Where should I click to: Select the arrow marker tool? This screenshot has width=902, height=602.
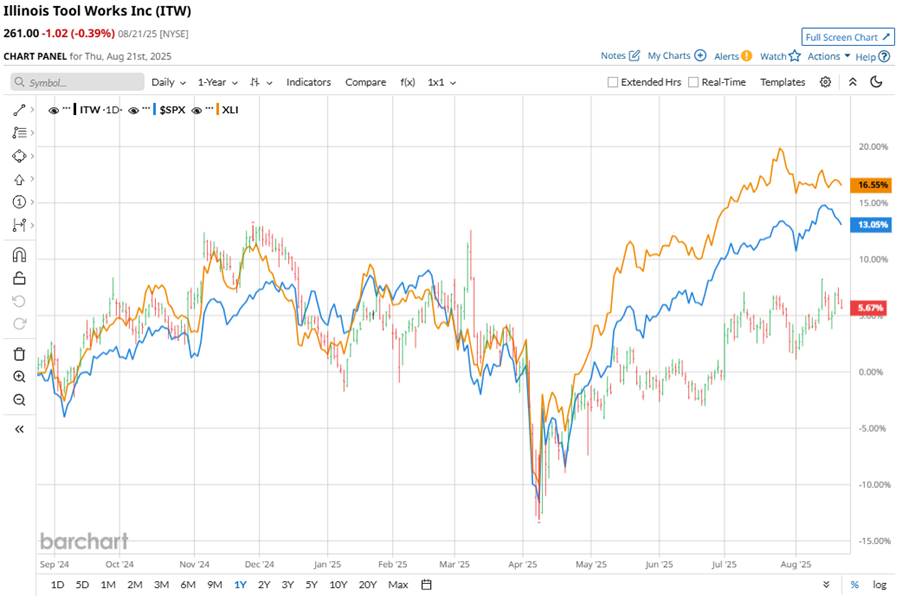[x=19, y=180]
